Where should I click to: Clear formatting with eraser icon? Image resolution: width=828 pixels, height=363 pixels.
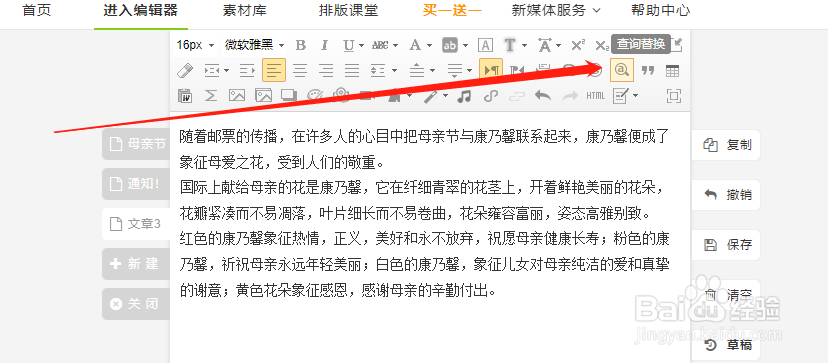point(185,70)
